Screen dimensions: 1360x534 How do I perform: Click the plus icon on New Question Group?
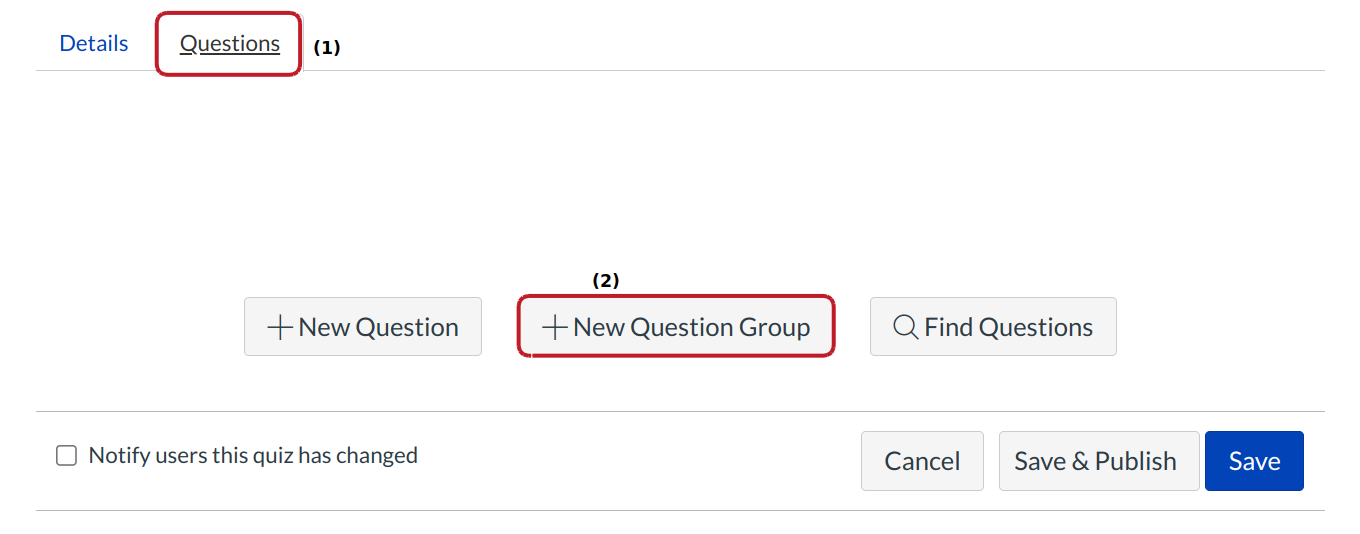[554, 327]
